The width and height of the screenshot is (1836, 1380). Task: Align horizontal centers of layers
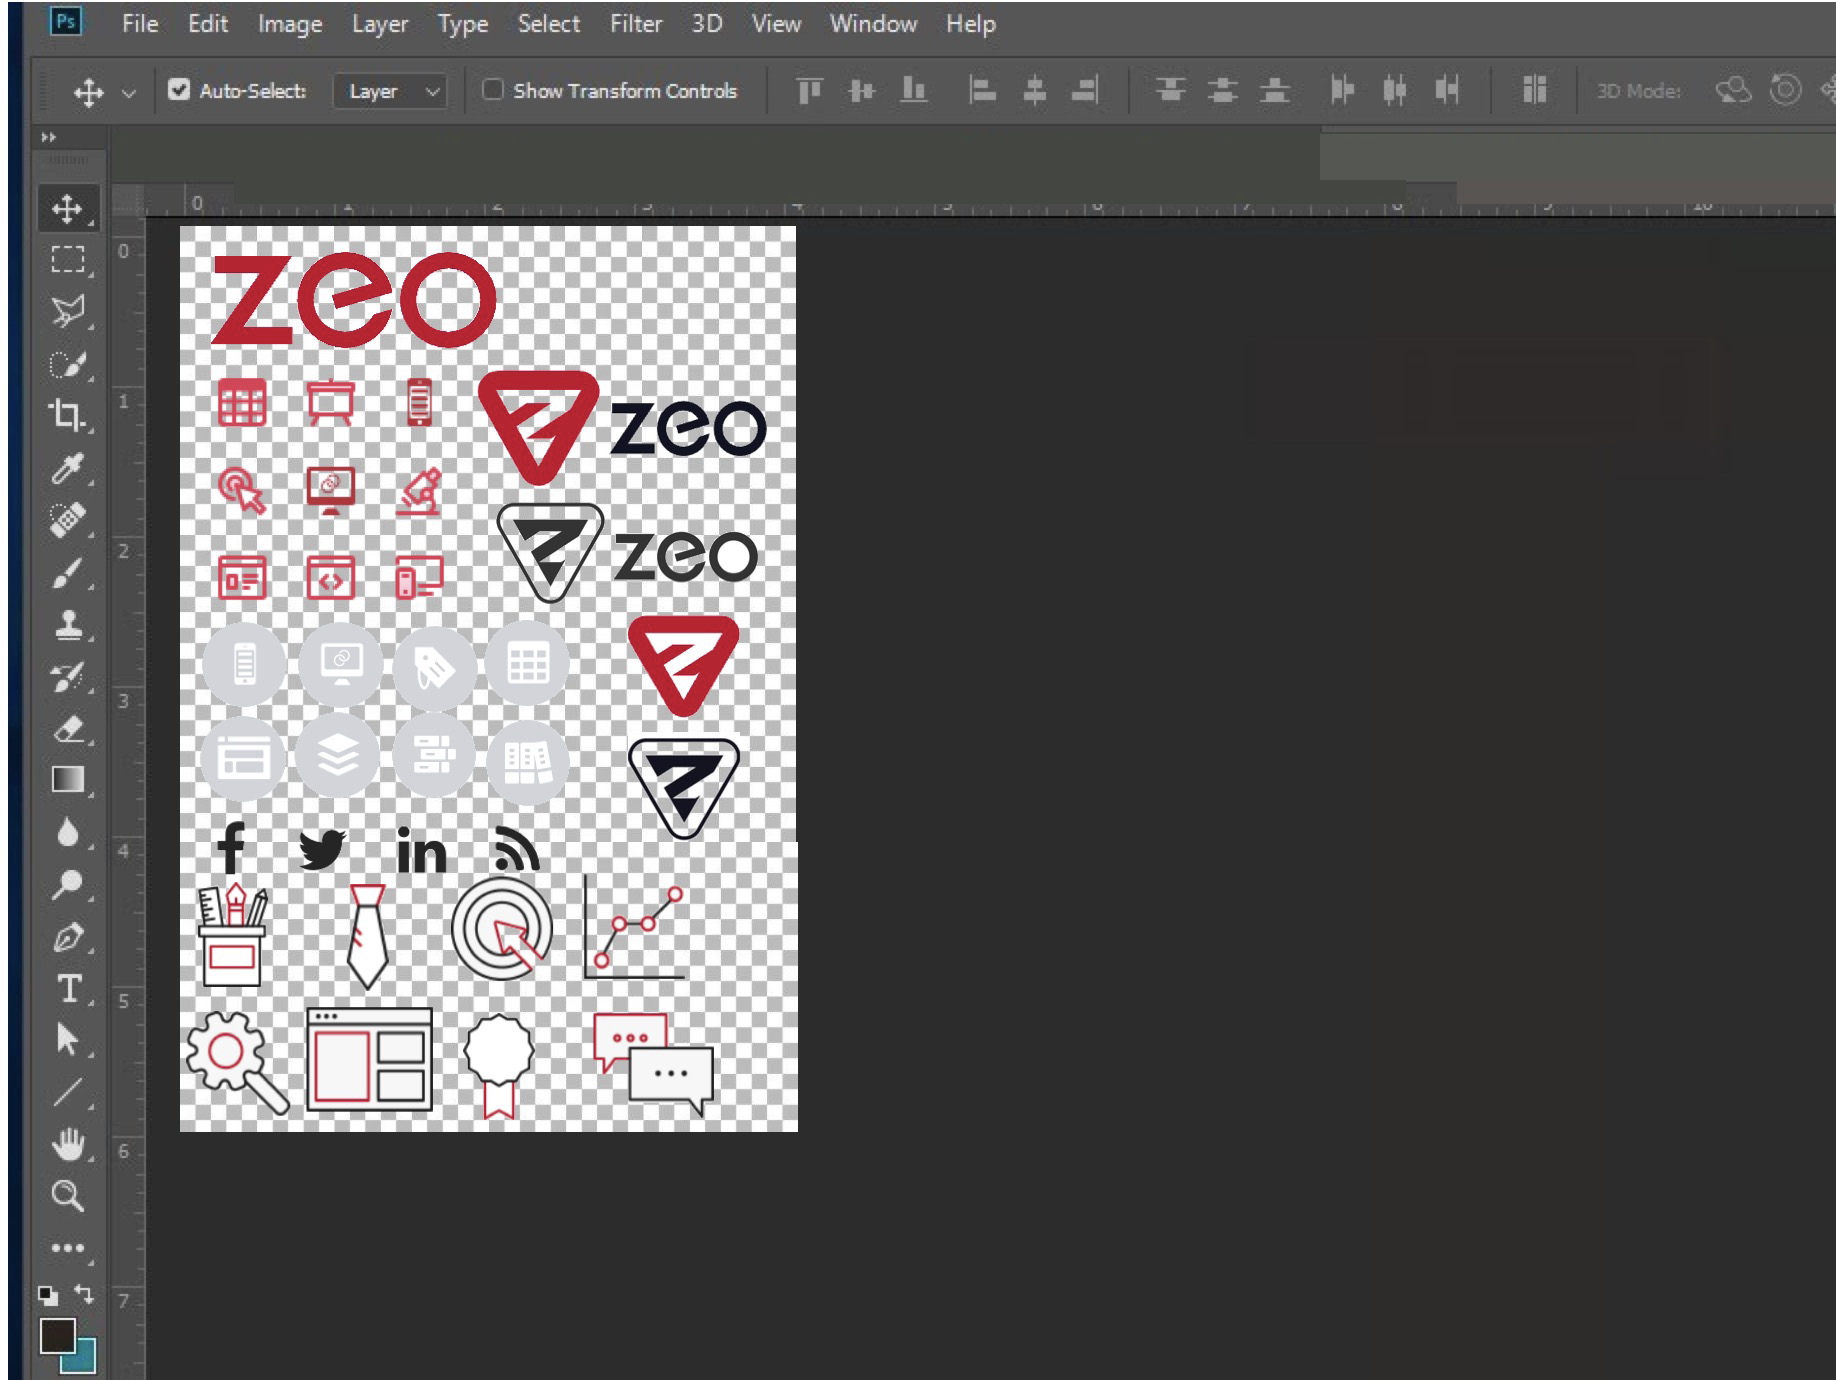coord(1035,91)
